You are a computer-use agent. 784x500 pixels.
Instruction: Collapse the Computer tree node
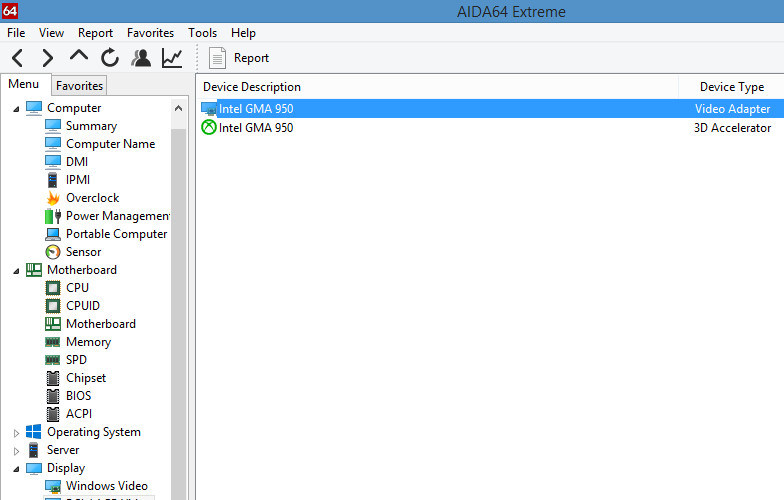(x=16, y=108)
